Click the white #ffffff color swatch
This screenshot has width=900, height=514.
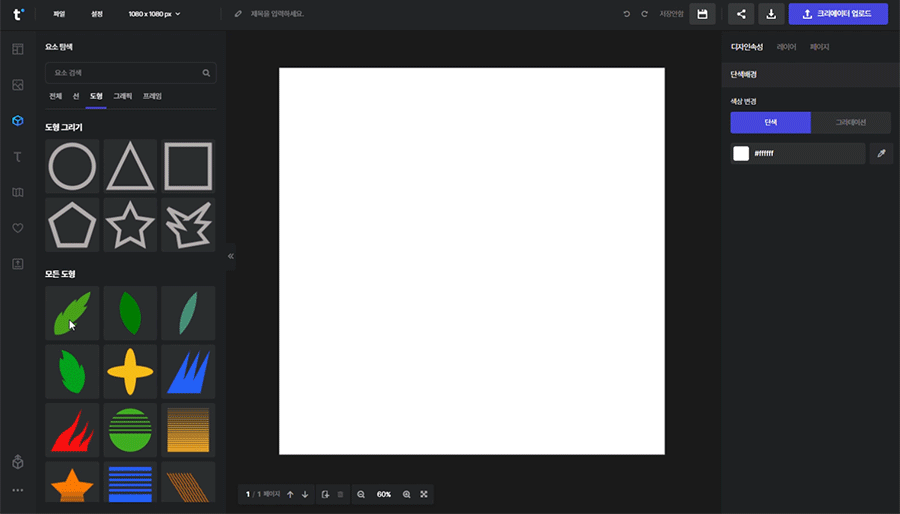tap(741, 153)
